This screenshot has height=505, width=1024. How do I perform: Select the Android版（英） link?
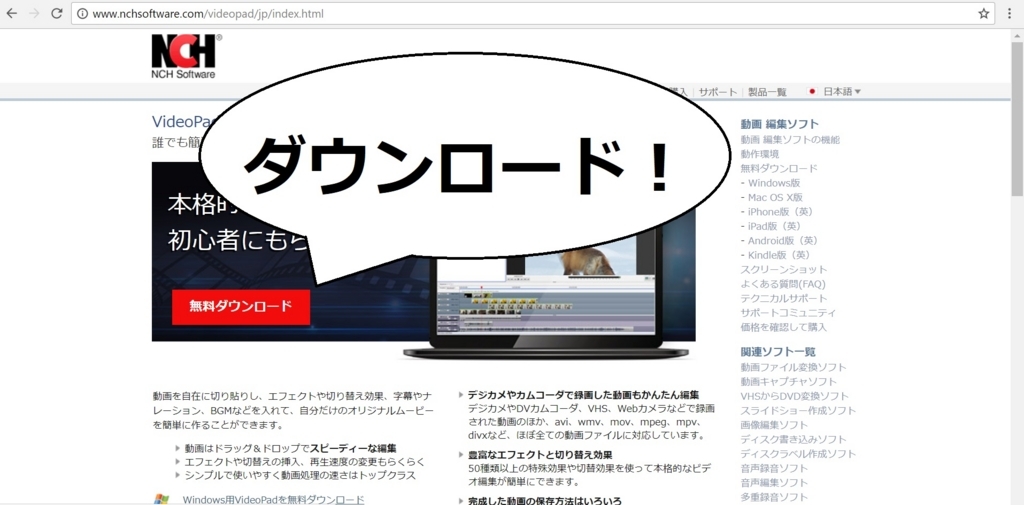783,240
